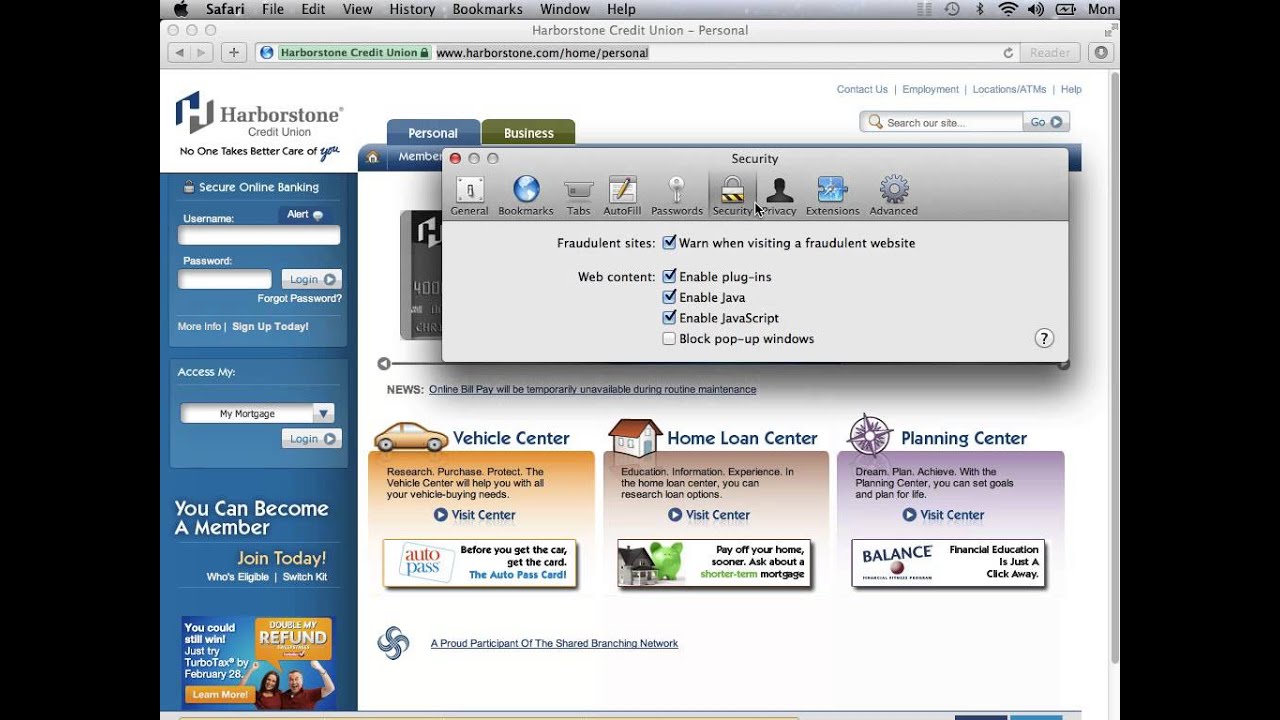Open the File menu
This screenshot has width=1280, height=720.
[x=273, y=9]
